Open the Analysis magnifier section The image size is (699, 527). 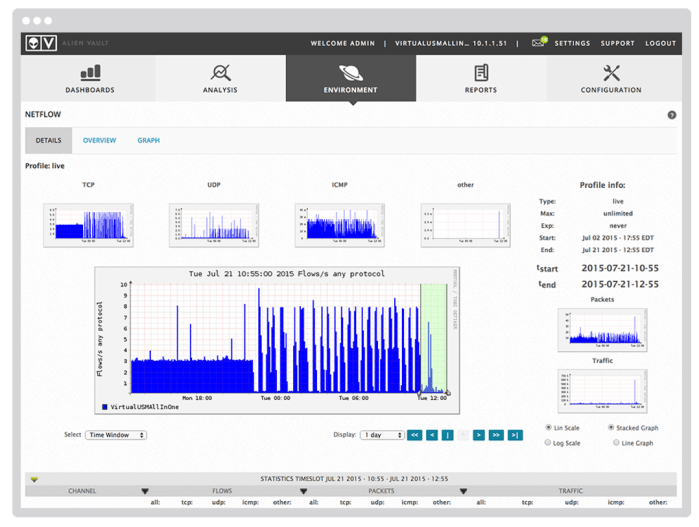(x=220, y=79)
